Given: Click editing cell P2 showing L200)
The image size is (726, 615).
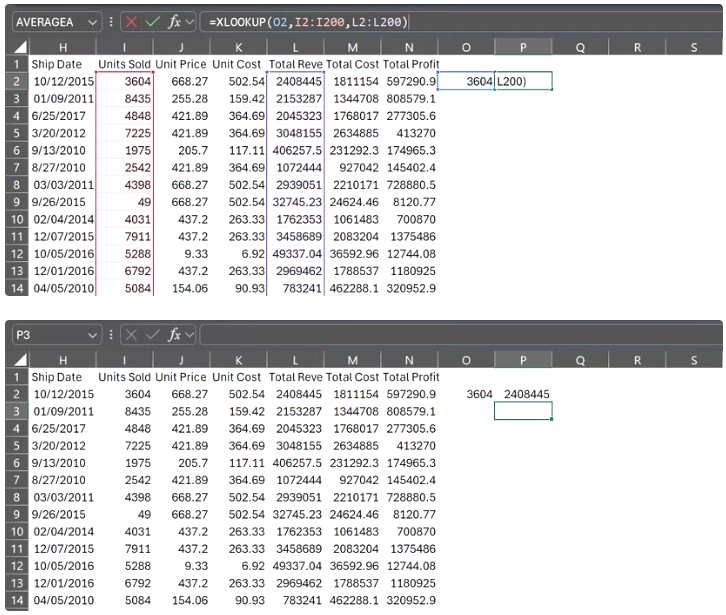Looking at the screenshot, I should click(x=523, y=82).
